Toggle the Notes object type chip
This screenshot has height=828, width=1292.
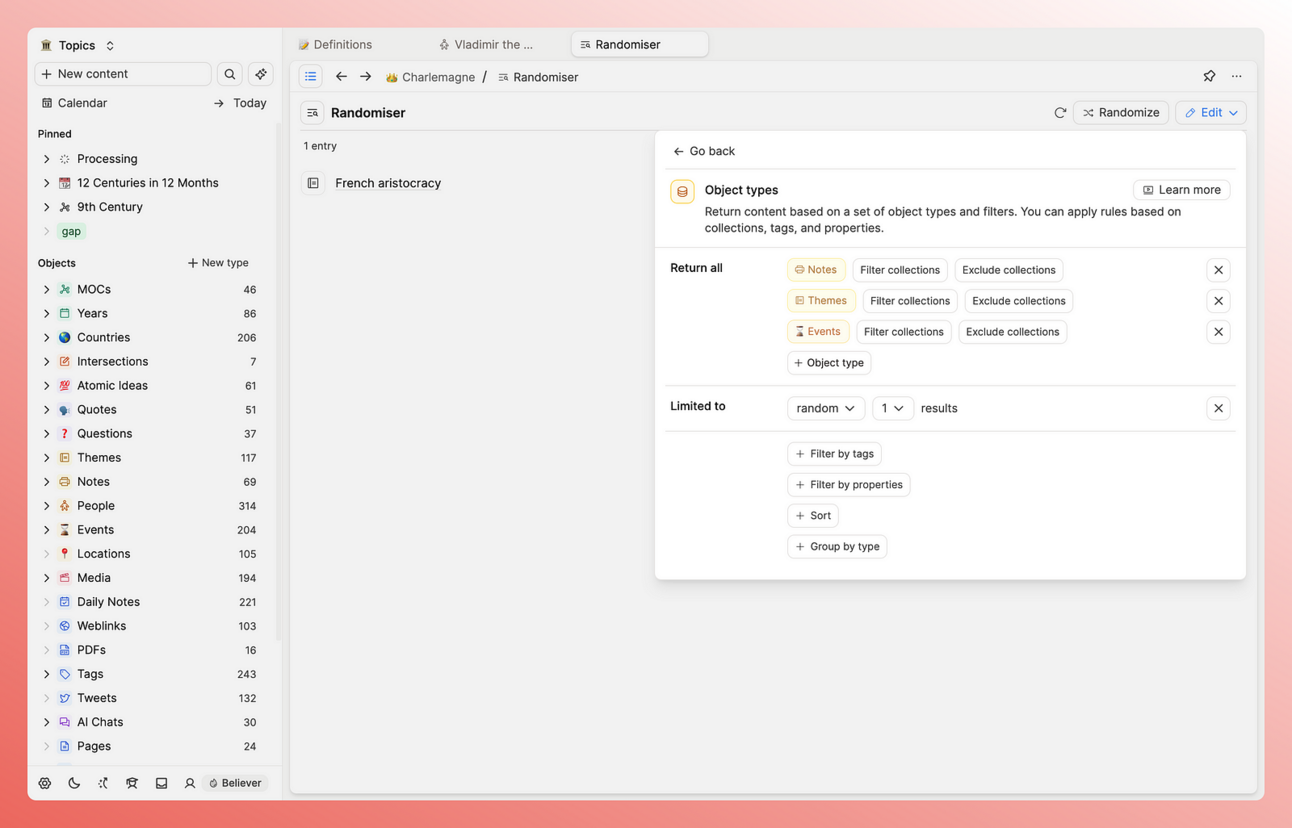[x=816, y=269]
